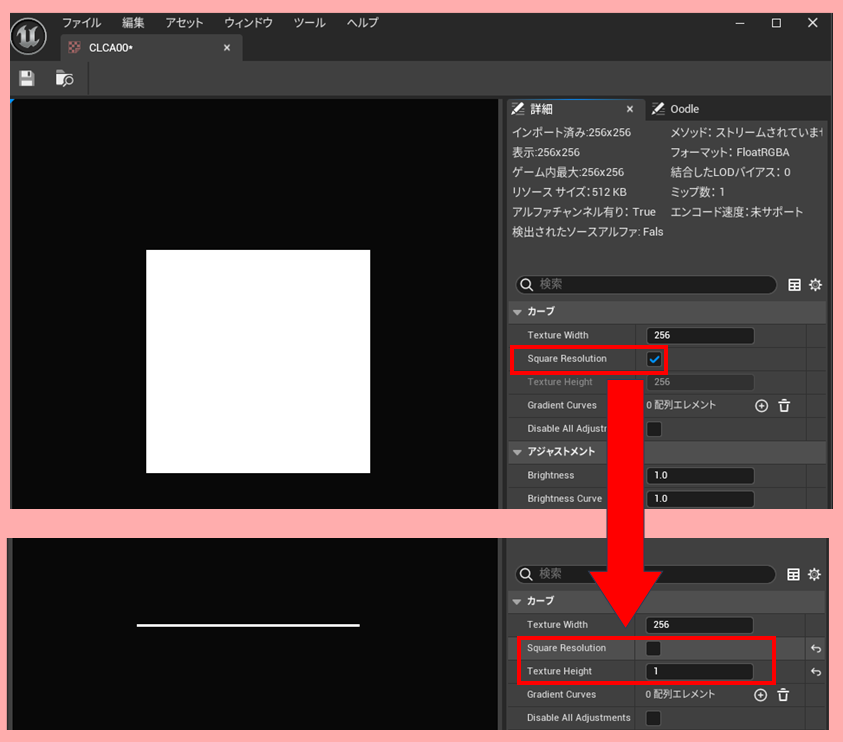Open settings gear beside the upper search box
Viewport: 843px width, 742px height.
click(x=815, y=285)
